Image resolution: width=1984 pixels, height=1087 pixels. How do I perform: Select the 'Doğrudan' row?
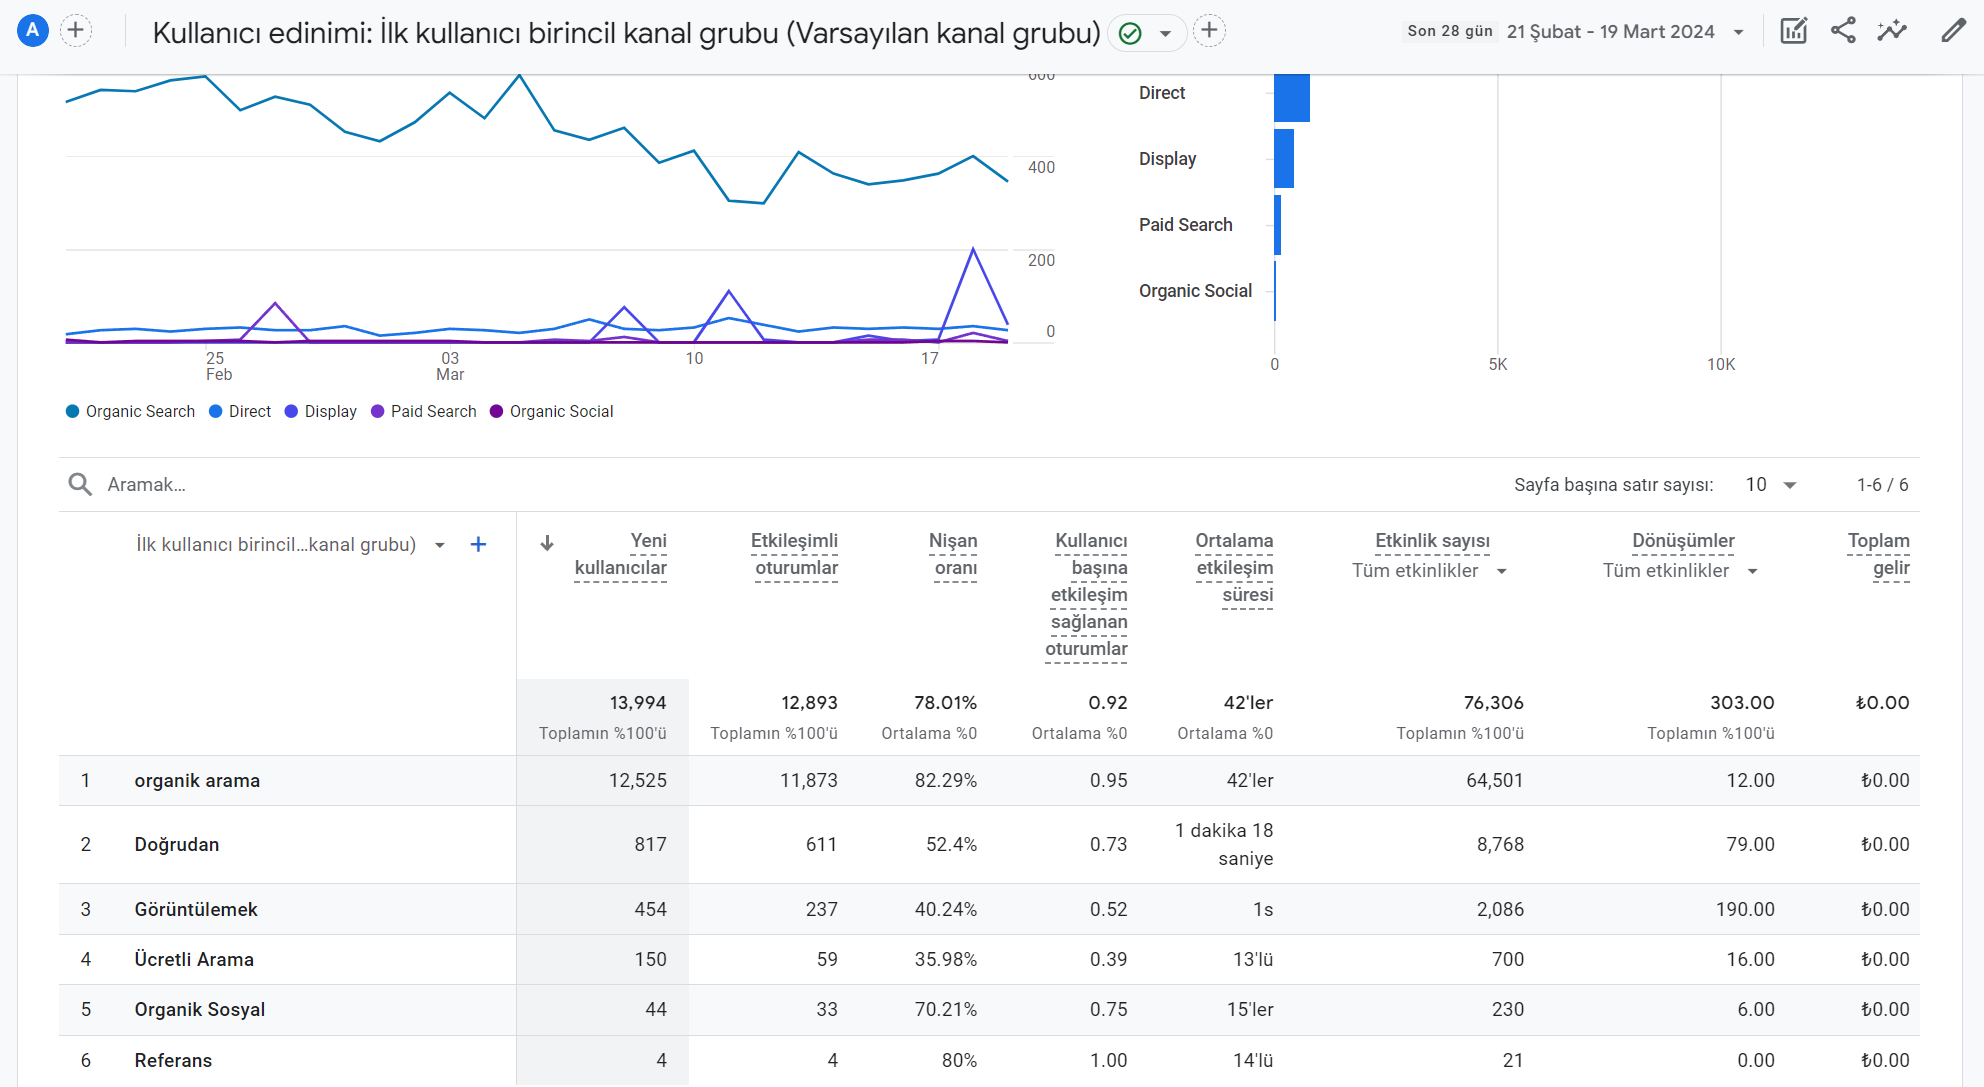pos(989,844)
